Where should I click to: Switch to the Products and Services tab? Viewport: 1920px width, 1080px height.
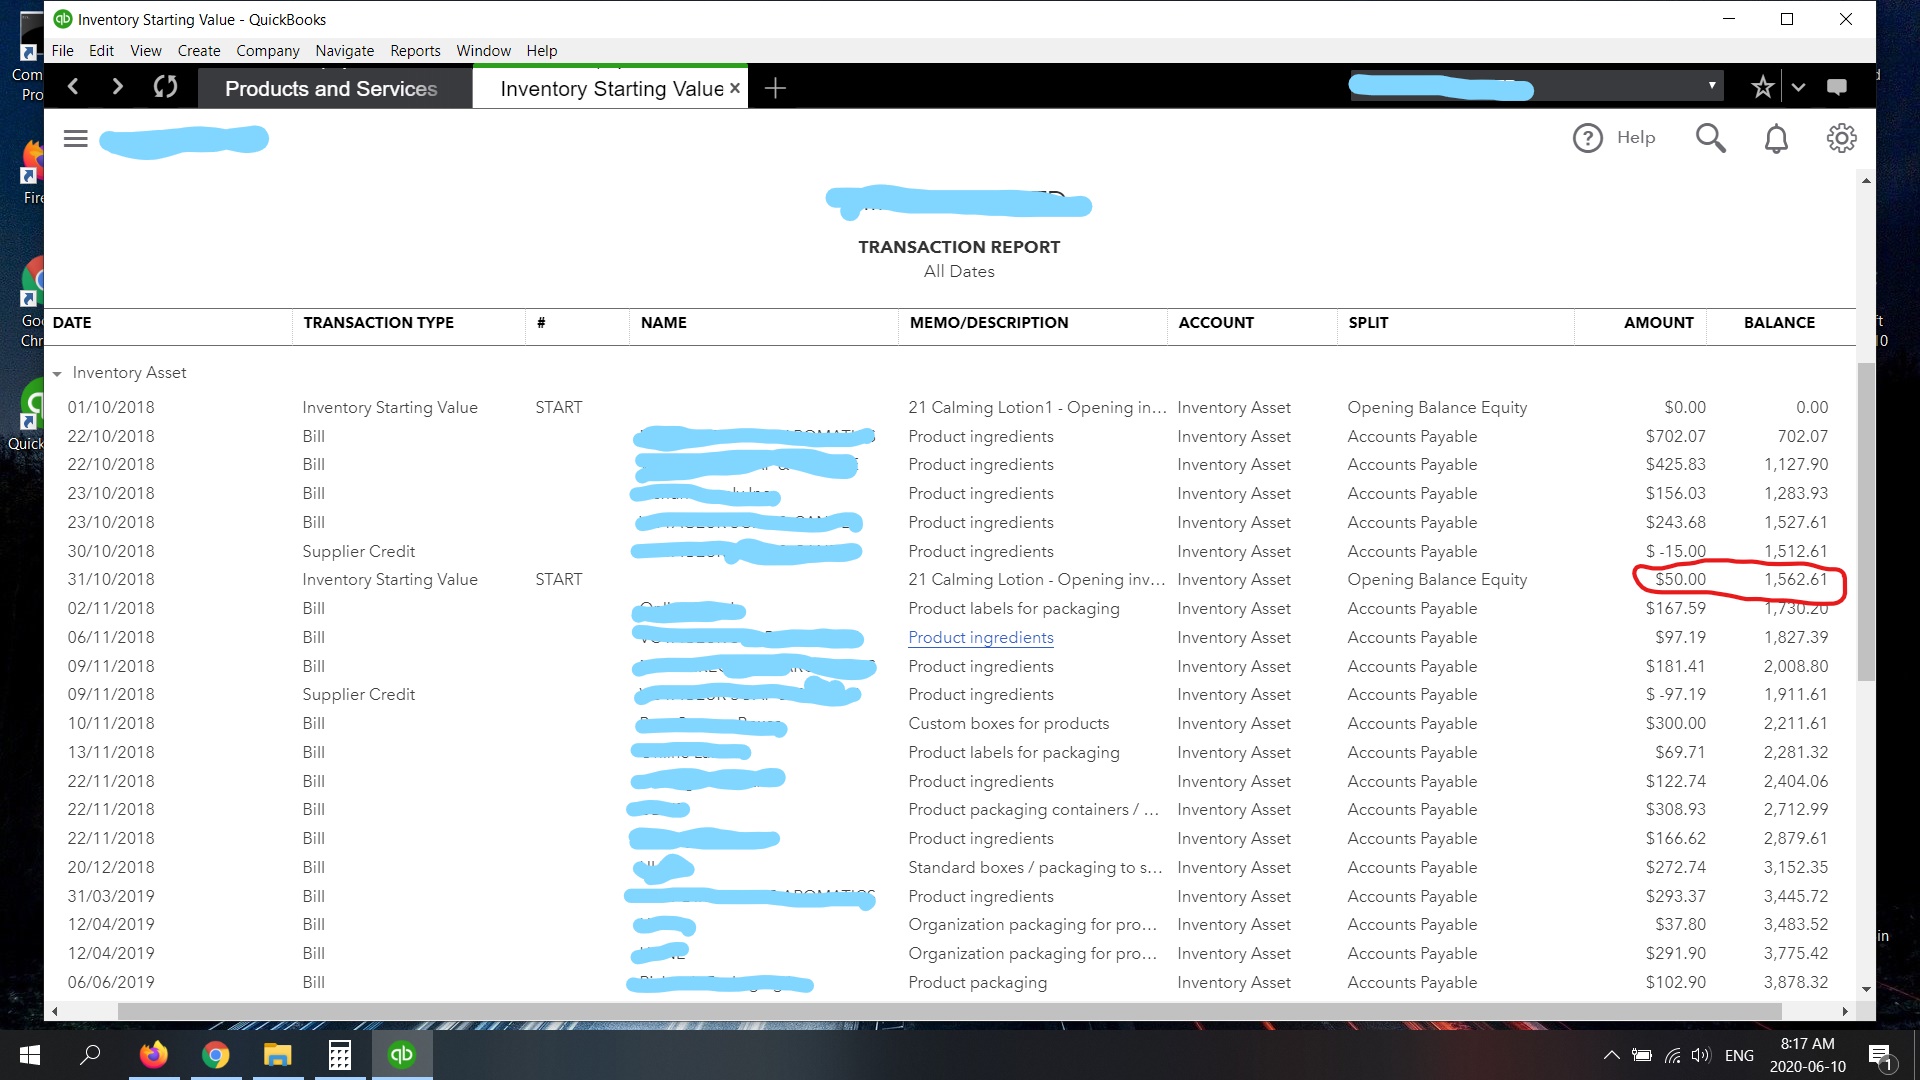click(x=332, y=88)
